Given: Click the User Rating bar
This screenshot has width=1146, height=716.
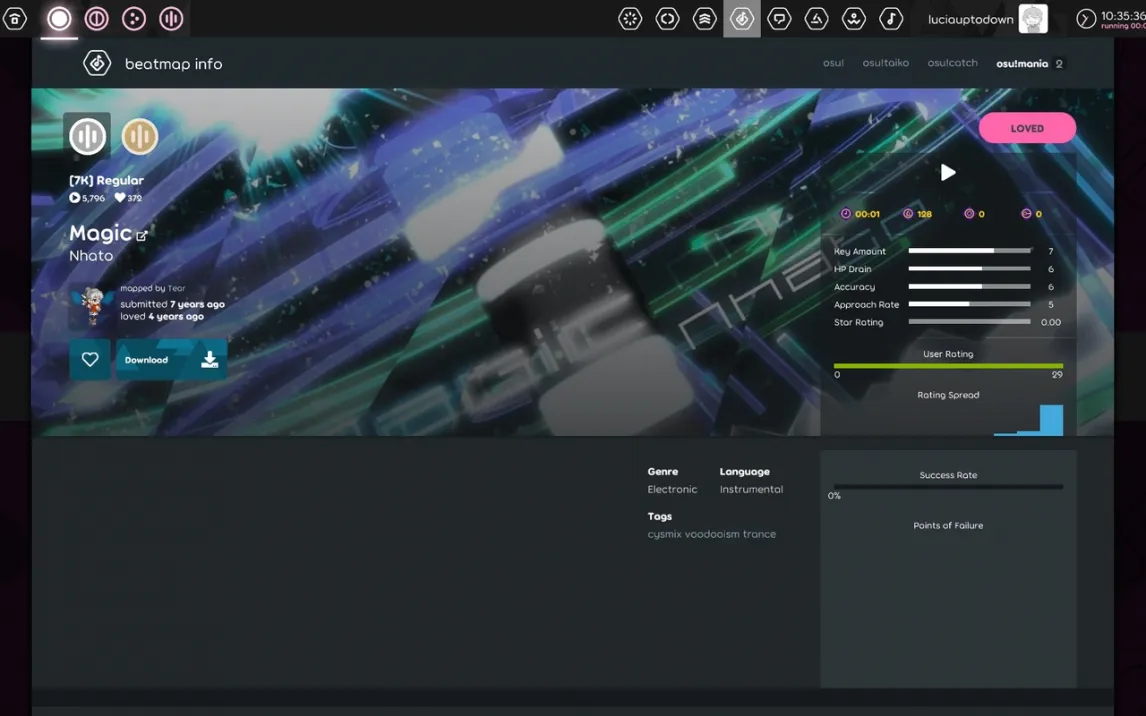Looking at the screenshot, I should pyautogui.click(x=948, y=366).
